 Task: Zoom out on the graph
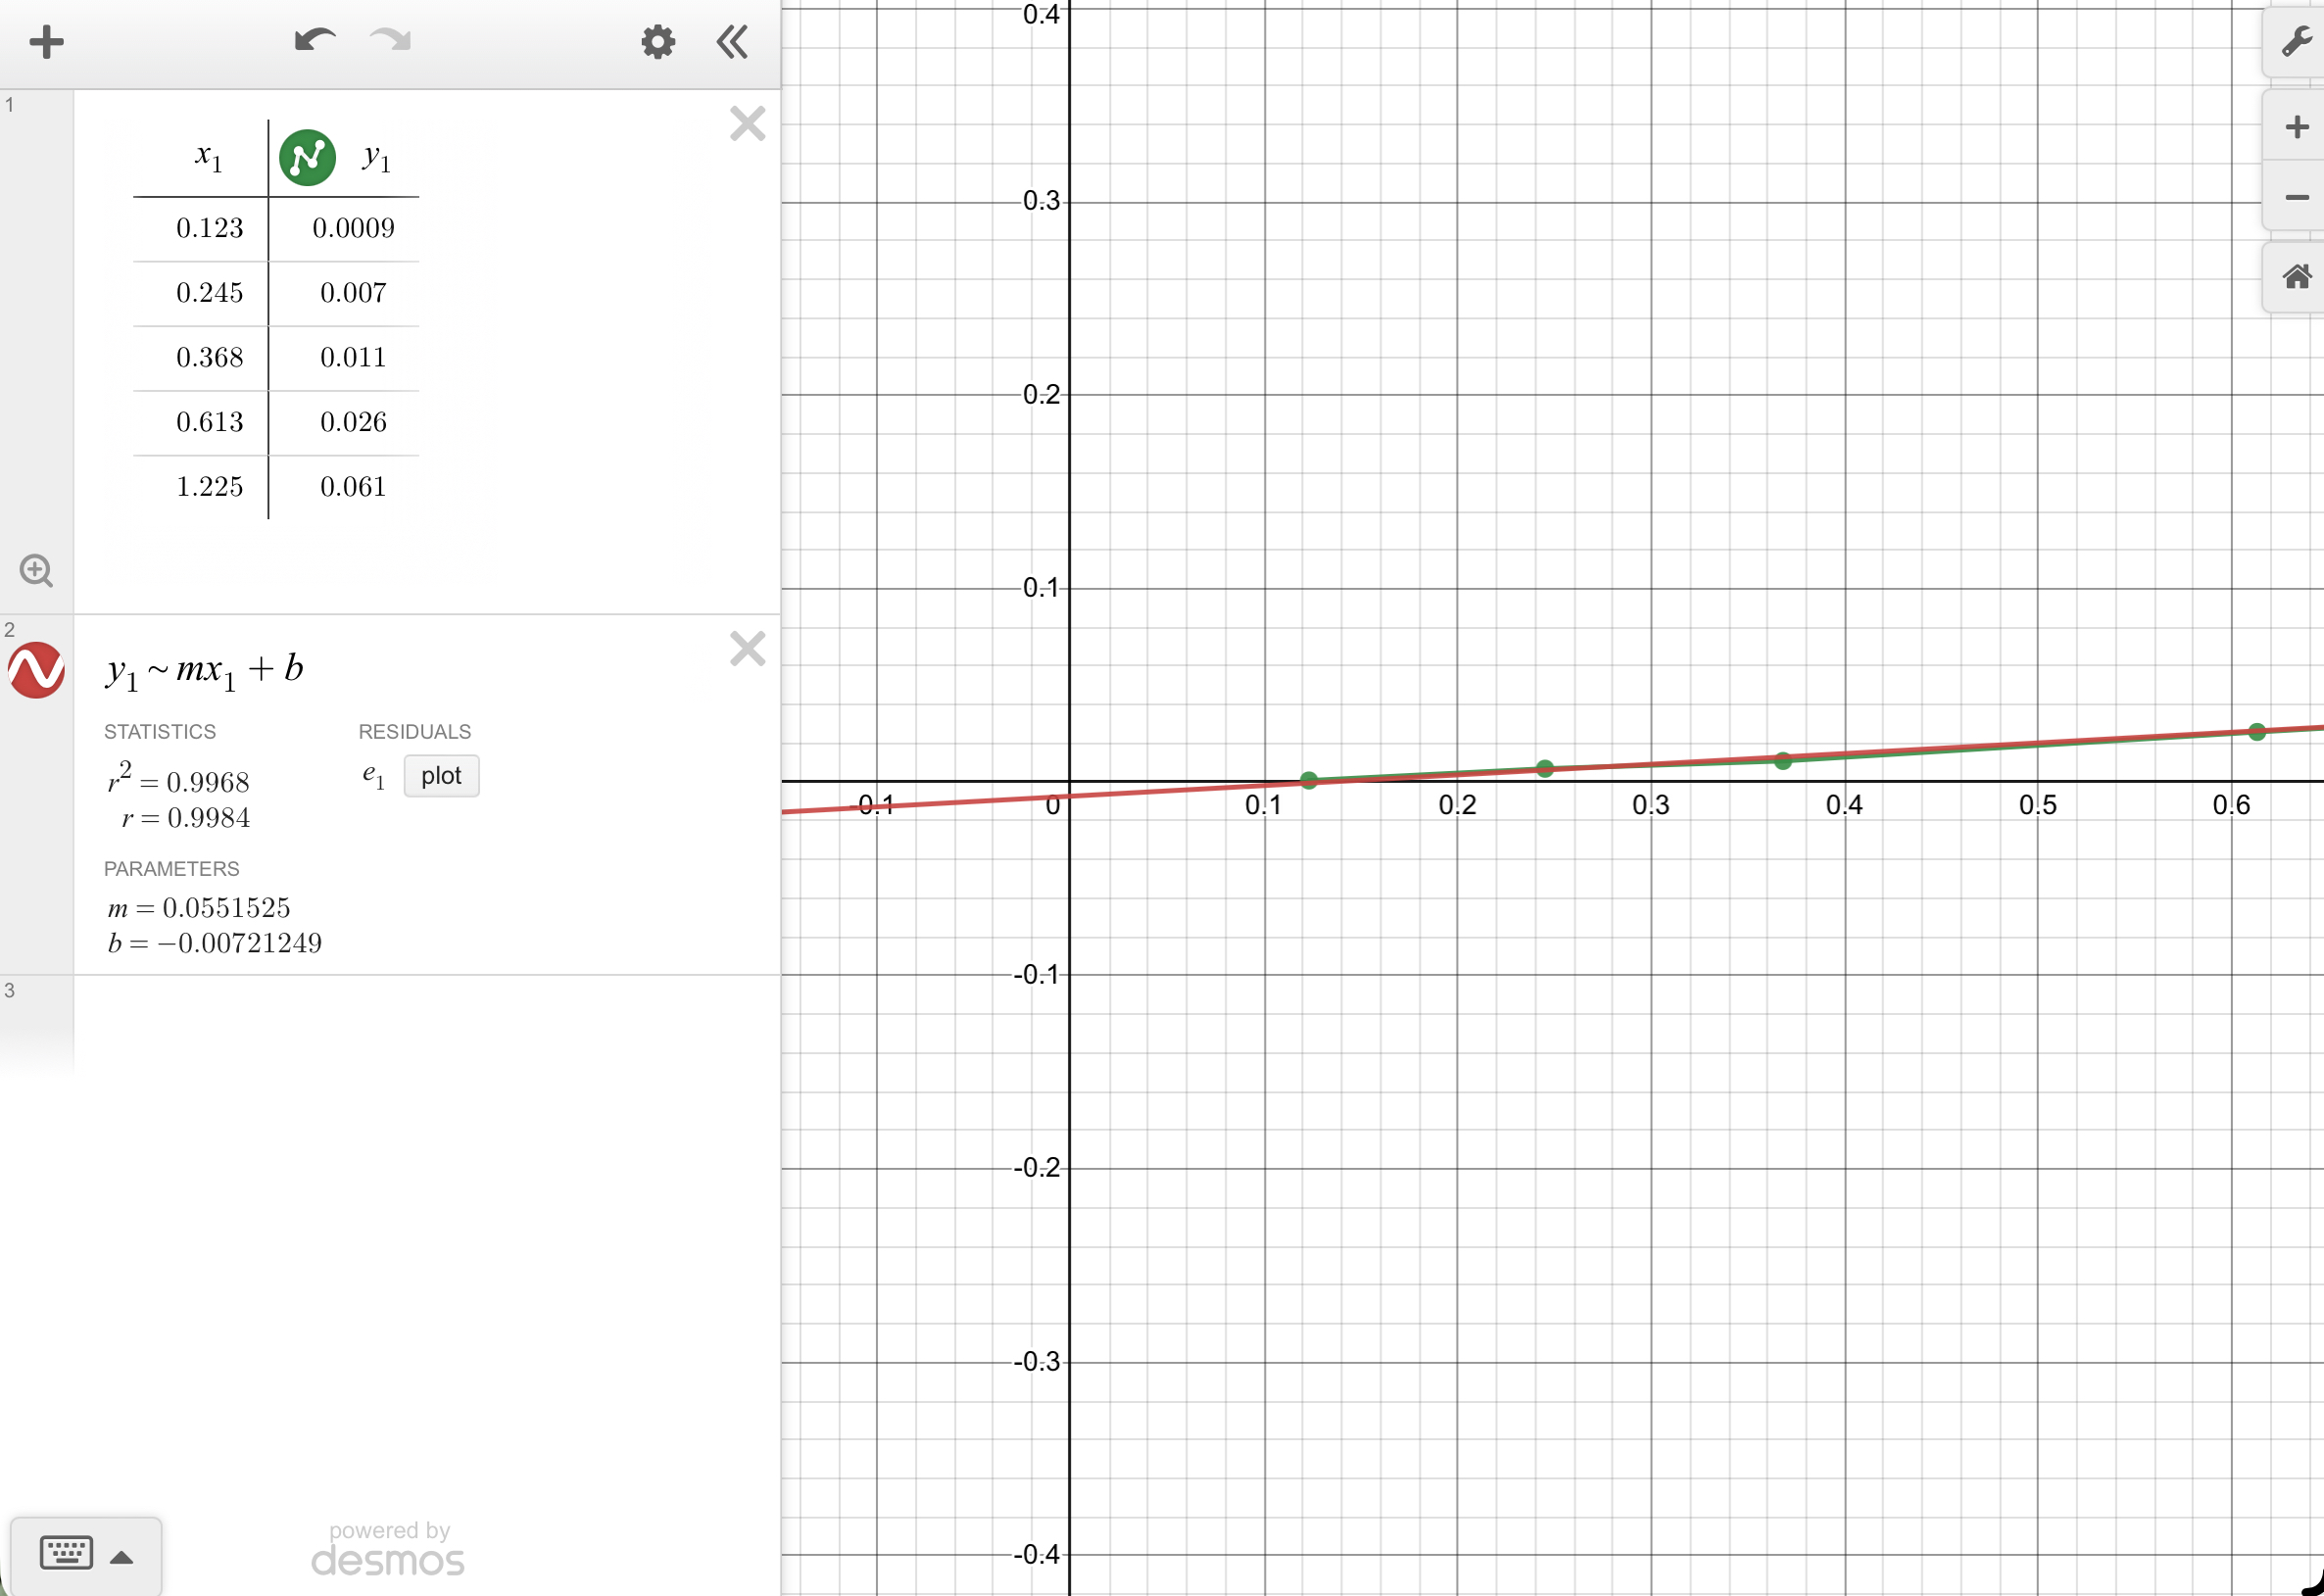pyautogui.click(x=2296, y=198)
